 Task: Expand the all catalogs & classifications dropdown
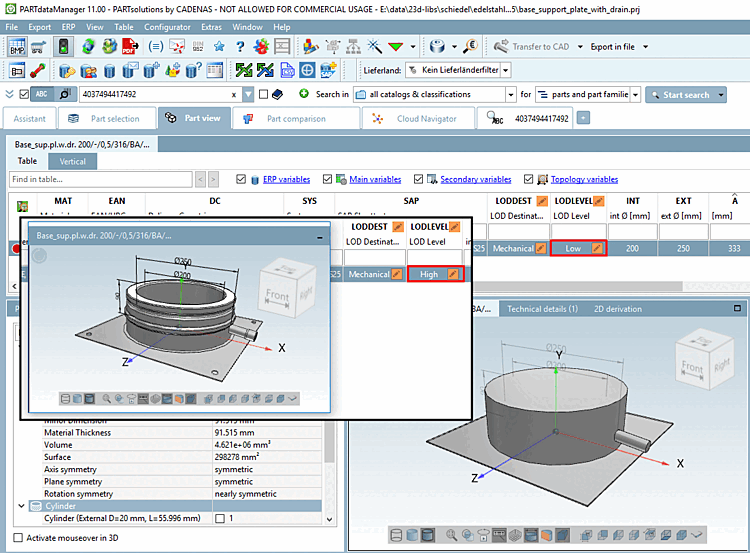[x=432, y=94]
